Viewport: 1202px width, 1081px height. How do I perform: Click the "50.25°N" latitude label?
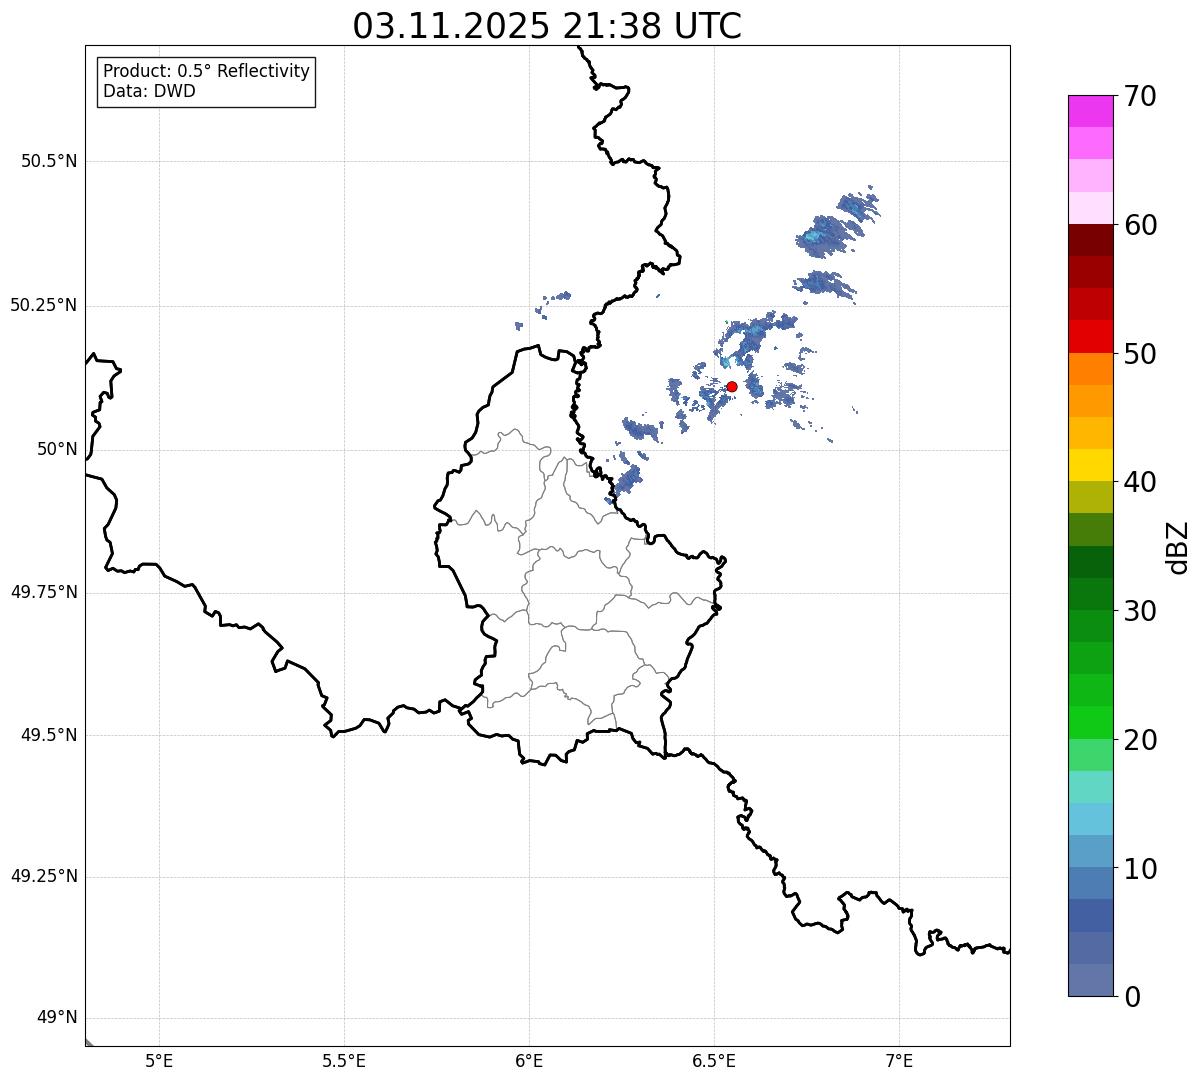(x=44, y=305)
